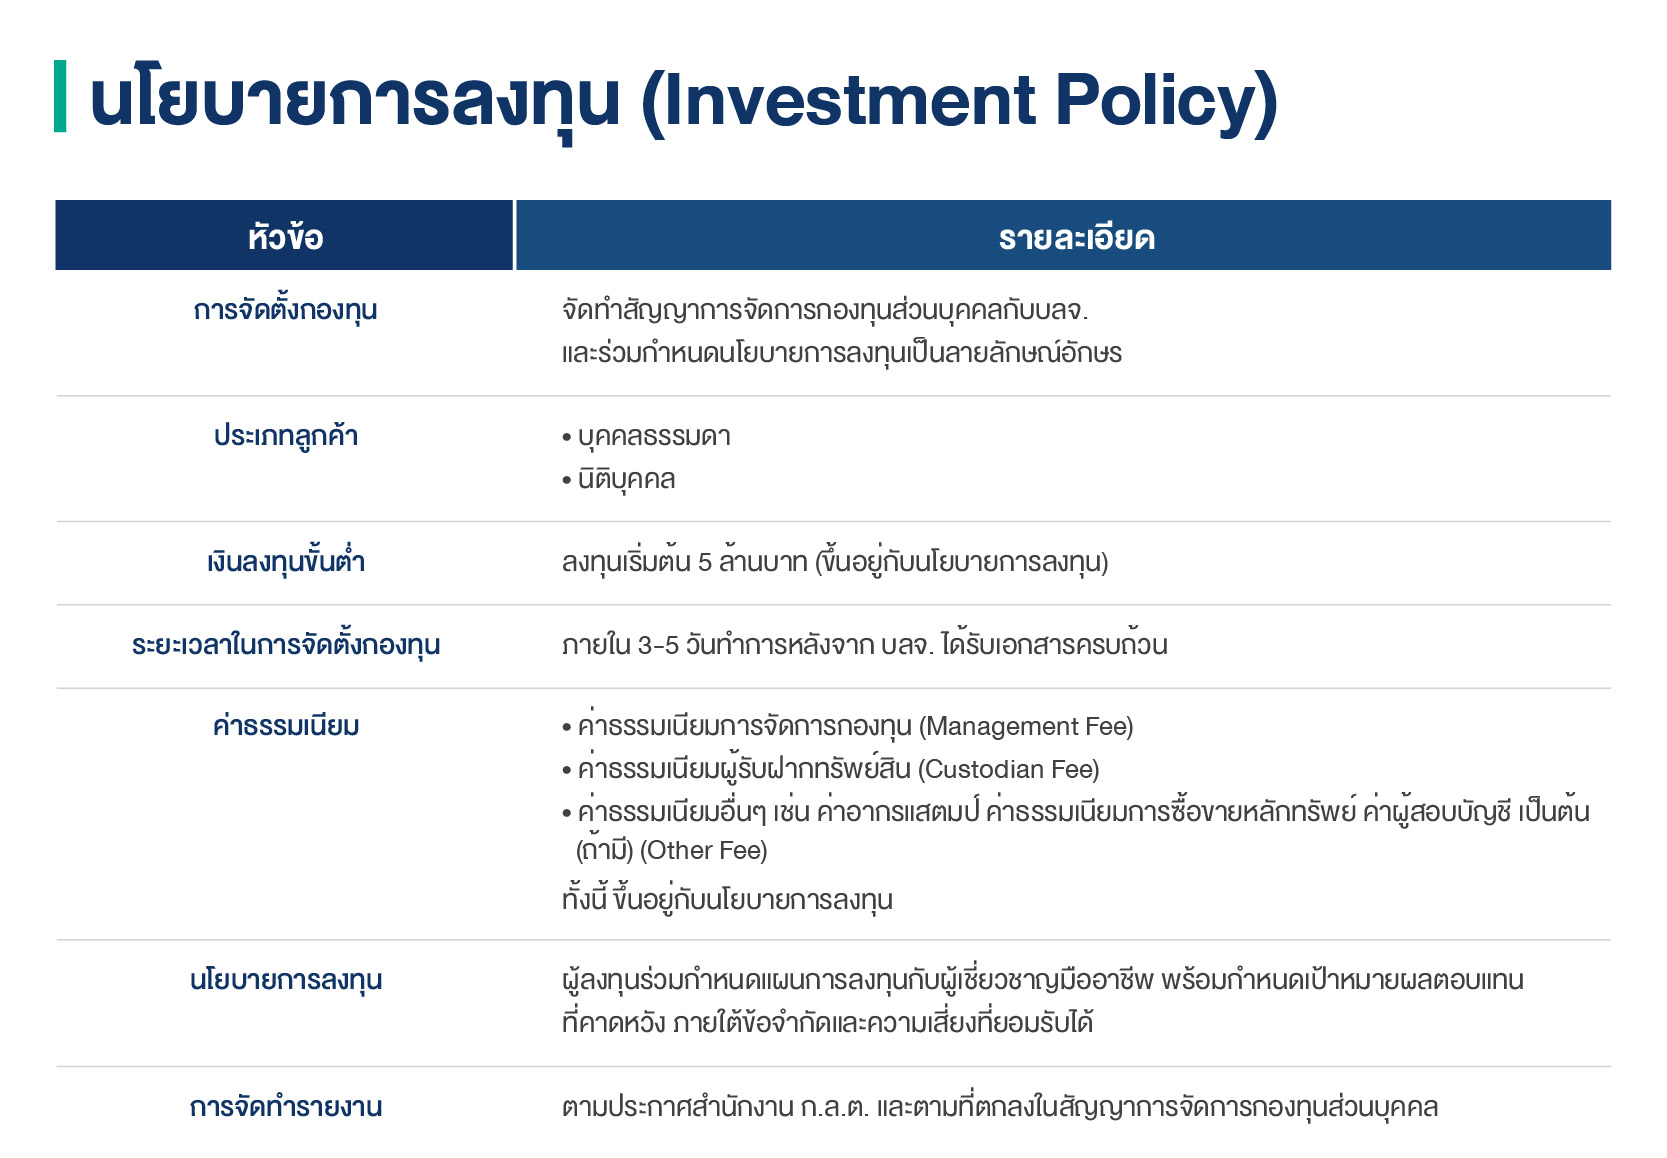Select the "รายละเอียด" column header

click(x=1076, y=237)
